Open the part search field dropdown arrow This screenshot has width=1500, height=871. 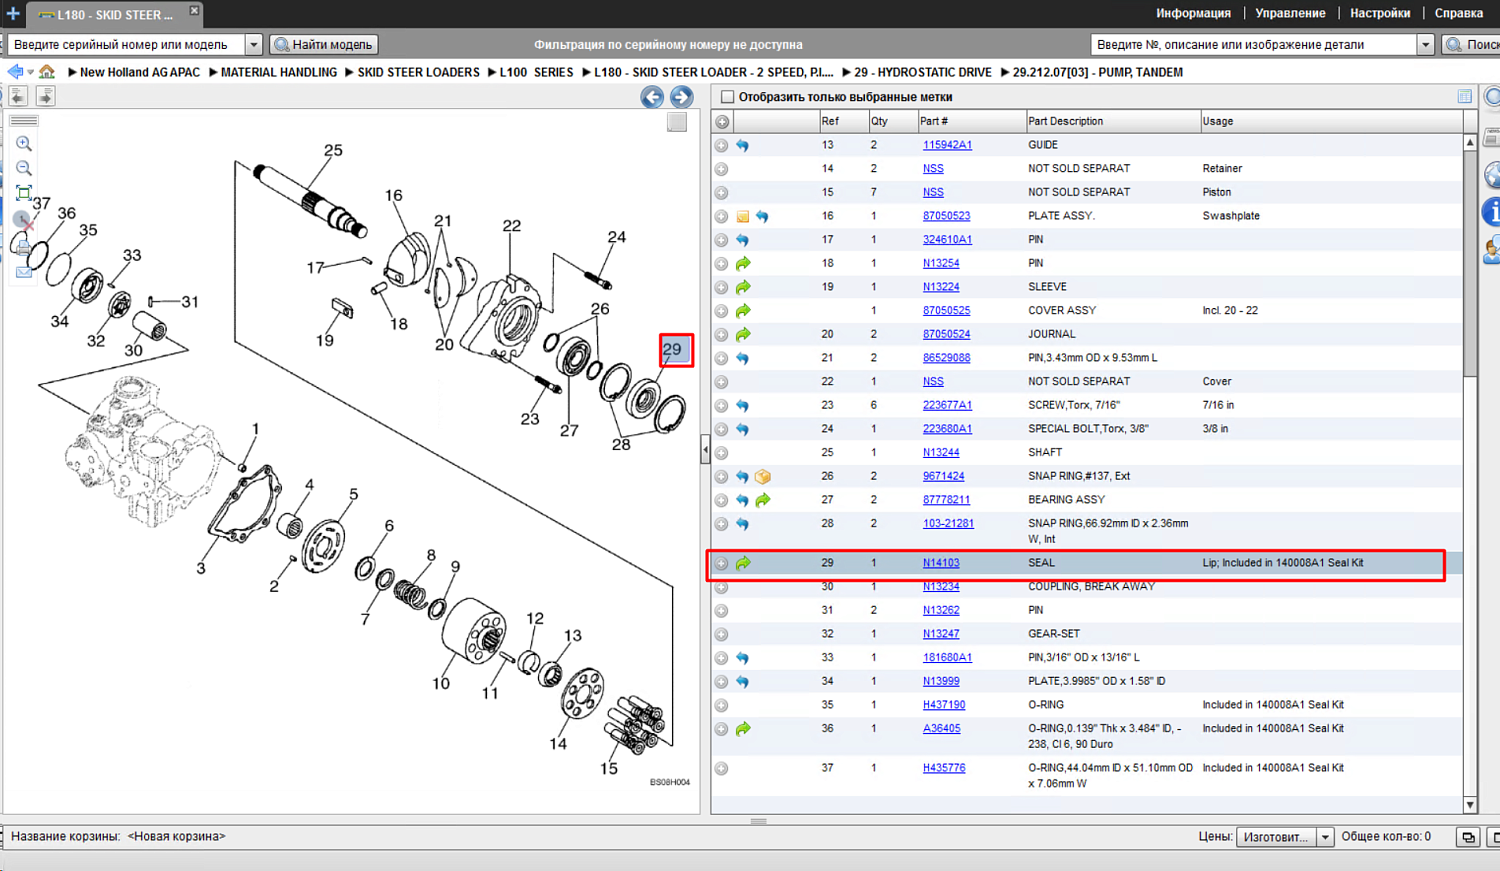point(1425,45)
